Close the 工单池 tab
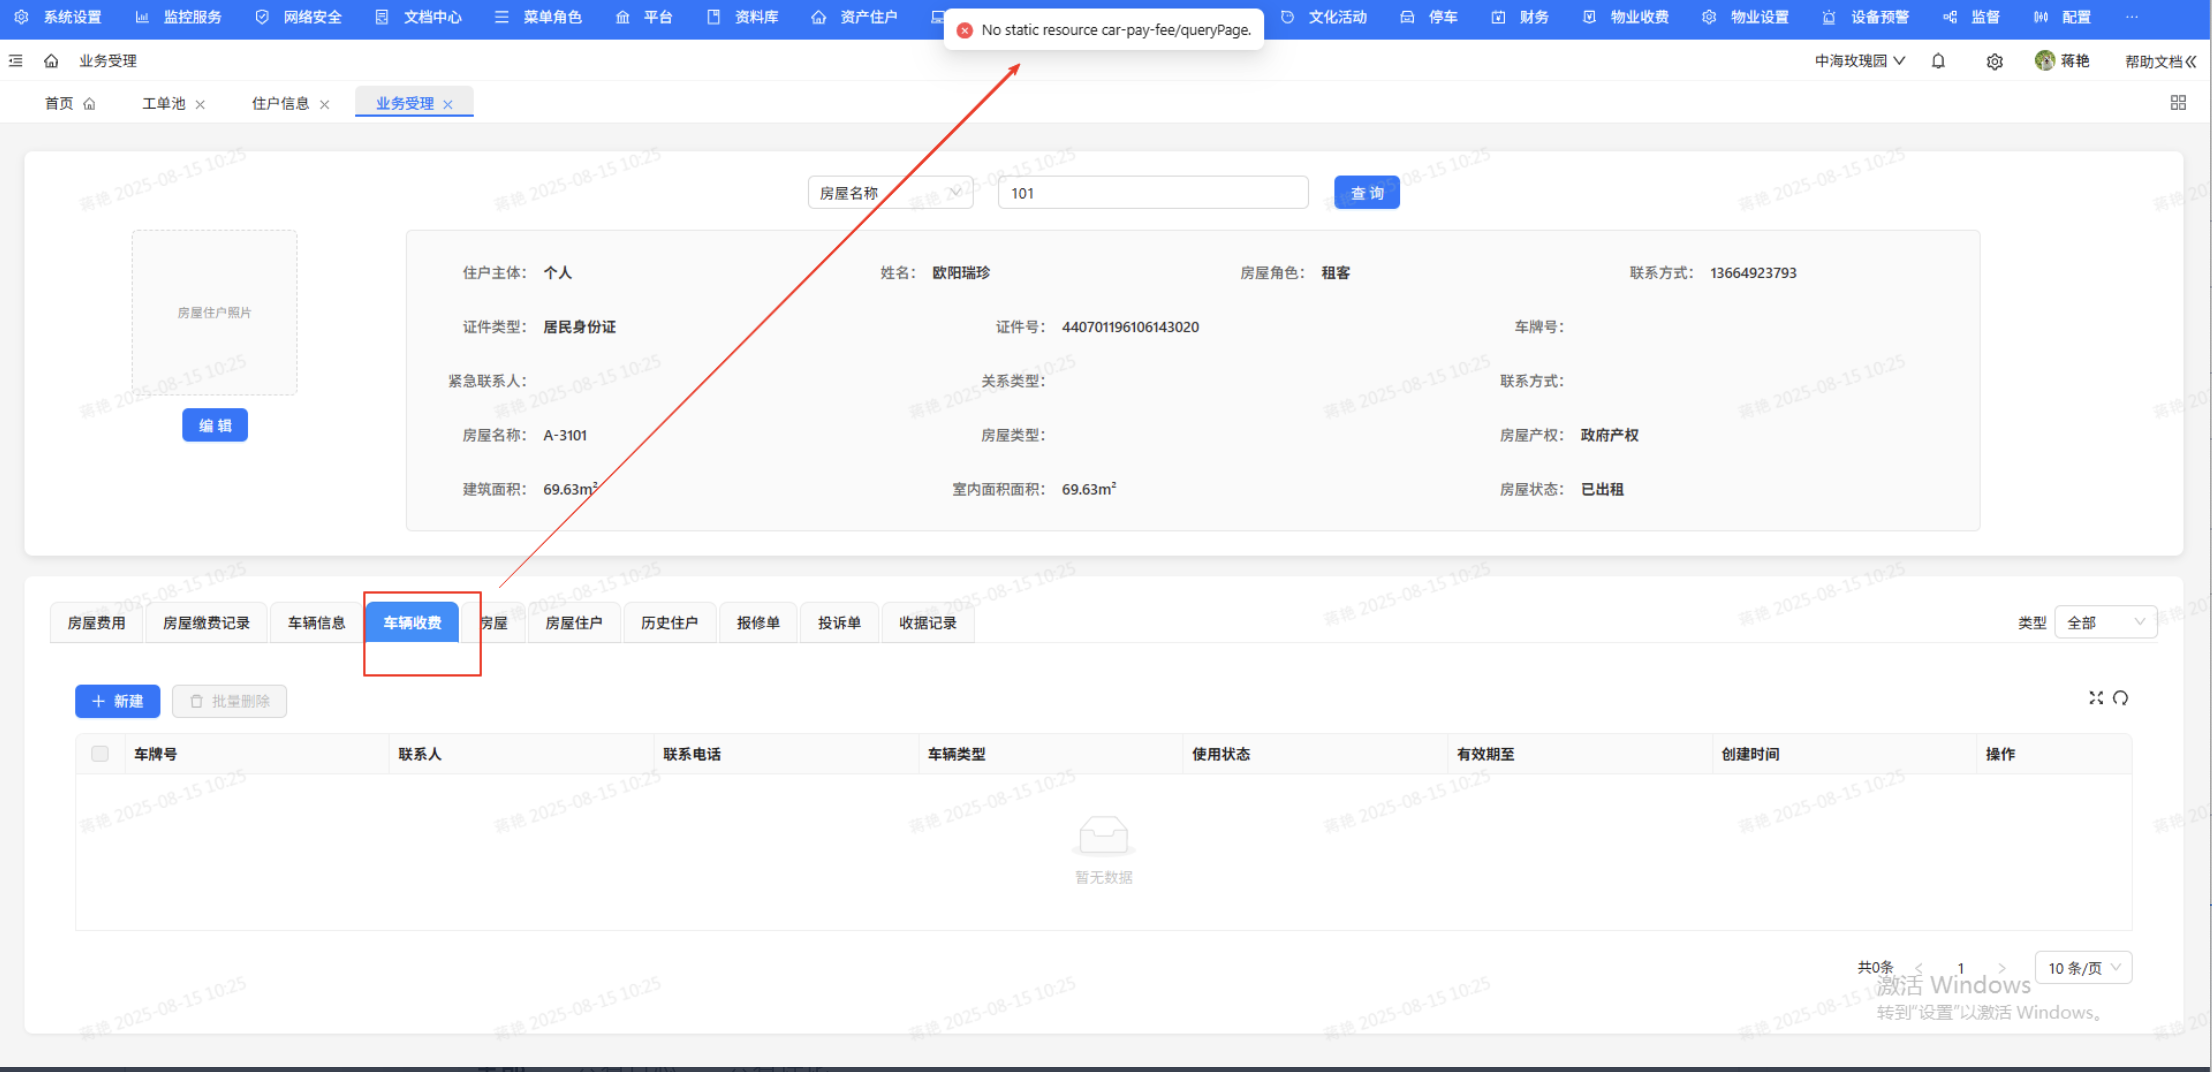This screenshot has height=1072, width=2212. pyautogui.click(x=200, y=104)
